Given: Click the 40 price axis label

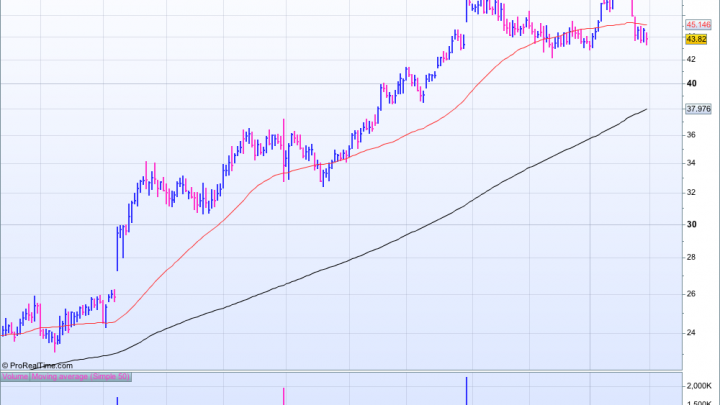Looking at the screenshot, I should click(x=692, y=84).
